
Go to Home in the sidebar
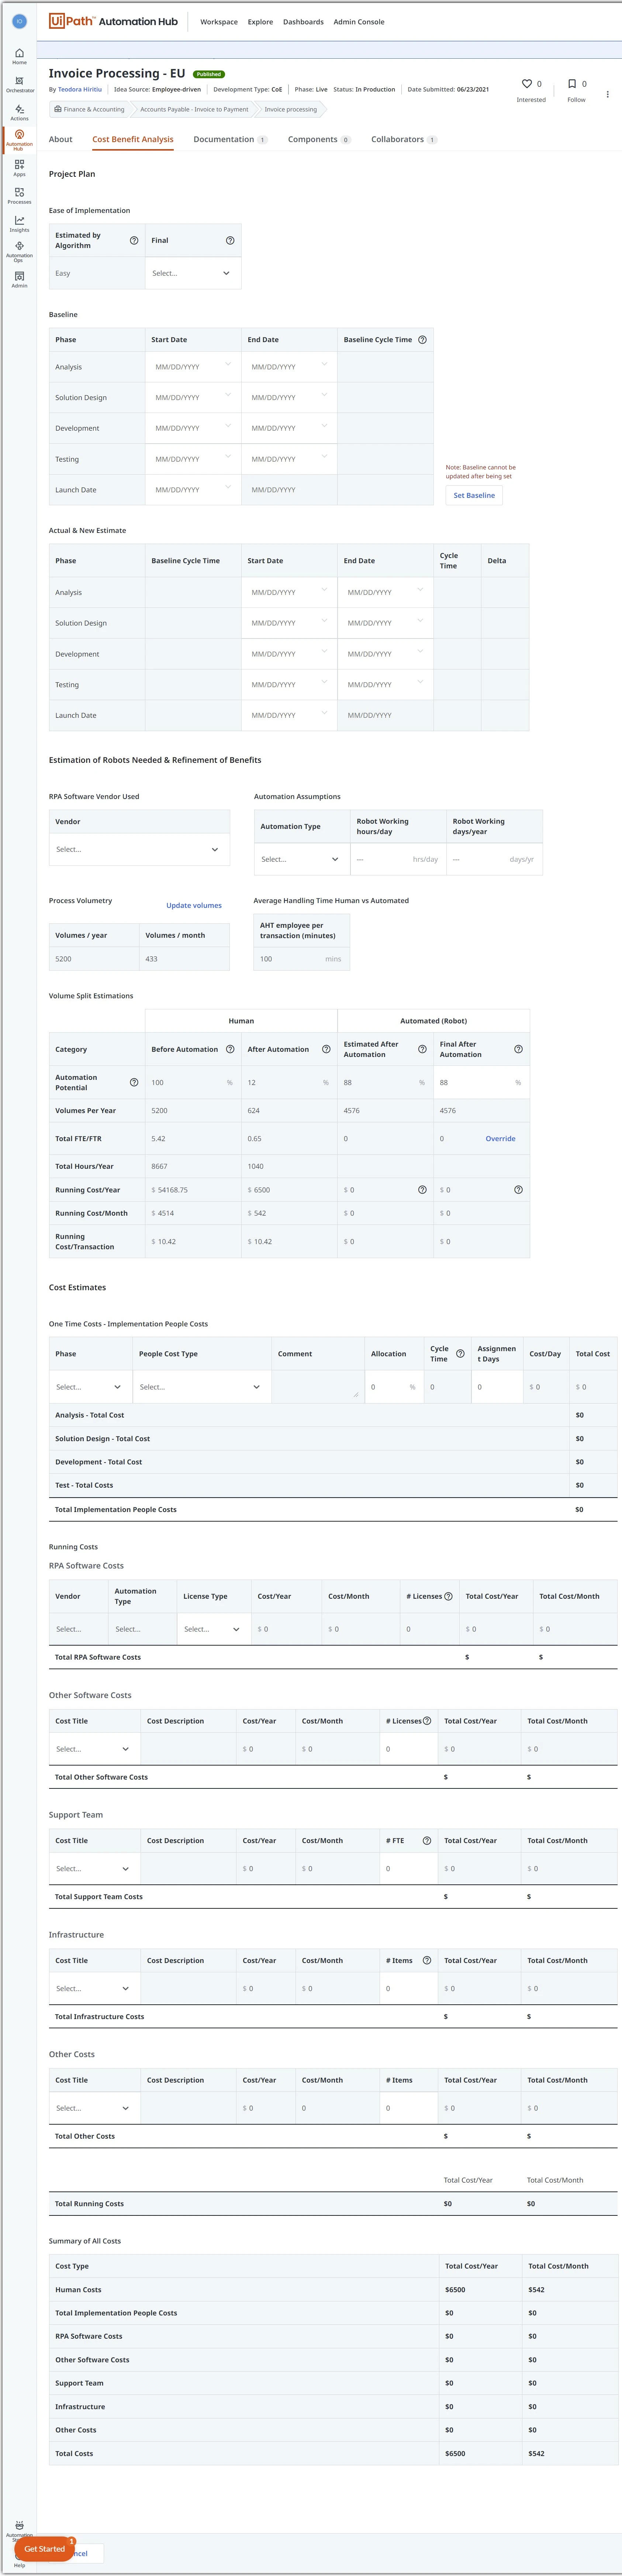tap(19, 56)
